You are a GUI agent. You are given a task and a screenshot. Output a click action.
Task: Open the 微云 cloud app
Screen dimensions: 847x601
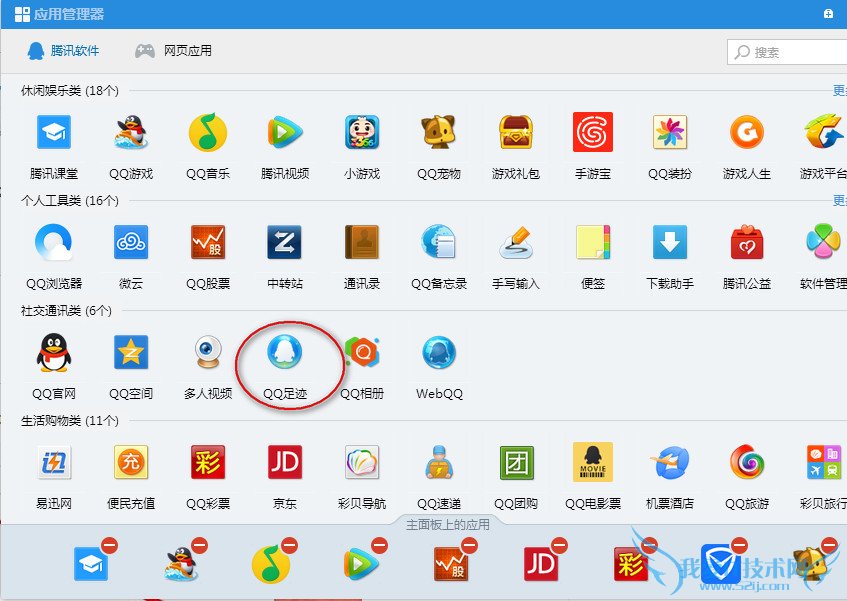coord(131,242)
